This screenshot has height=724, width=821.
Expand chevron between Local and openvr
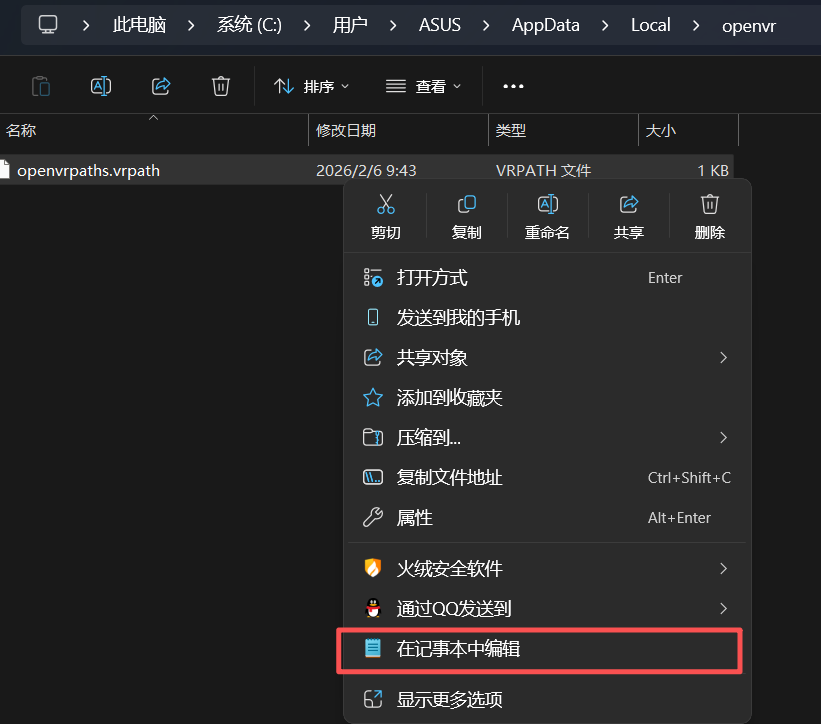pos(696,25)
